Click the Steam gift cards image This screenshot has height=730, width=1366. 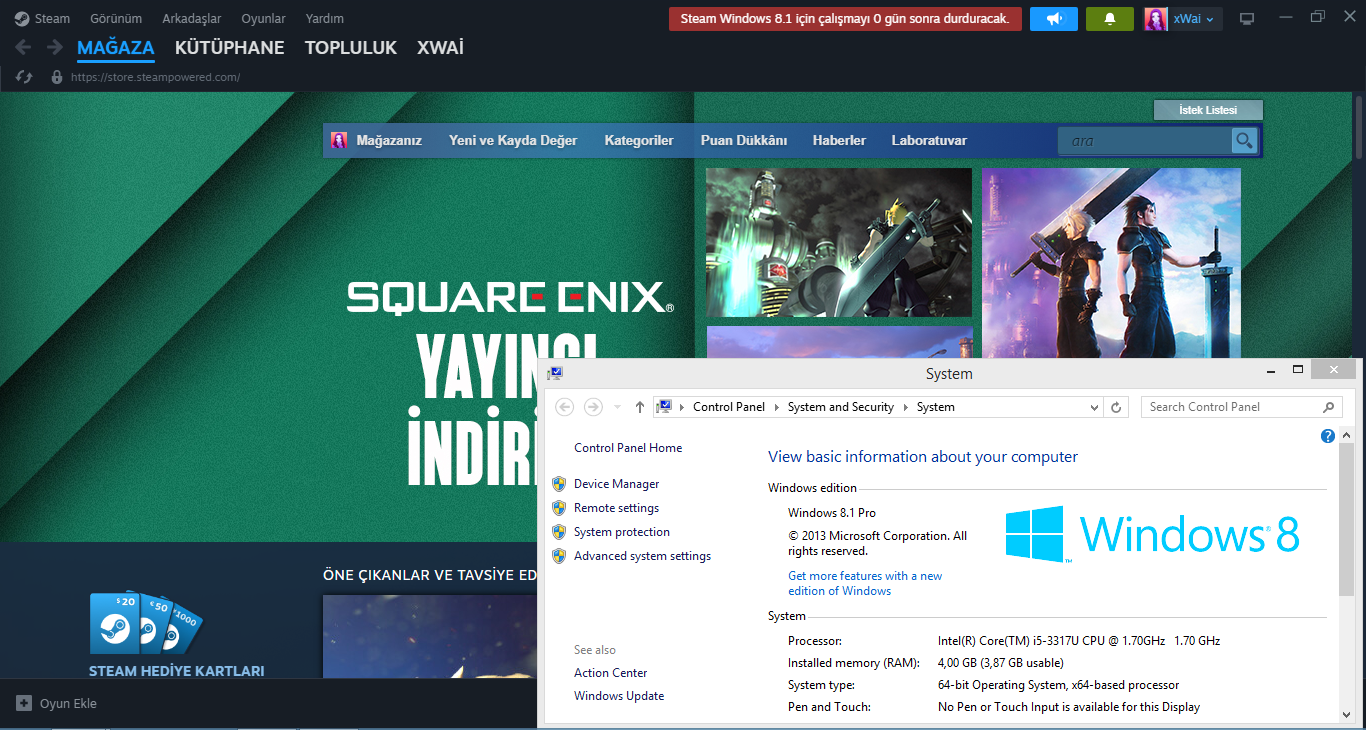[146, 624]
